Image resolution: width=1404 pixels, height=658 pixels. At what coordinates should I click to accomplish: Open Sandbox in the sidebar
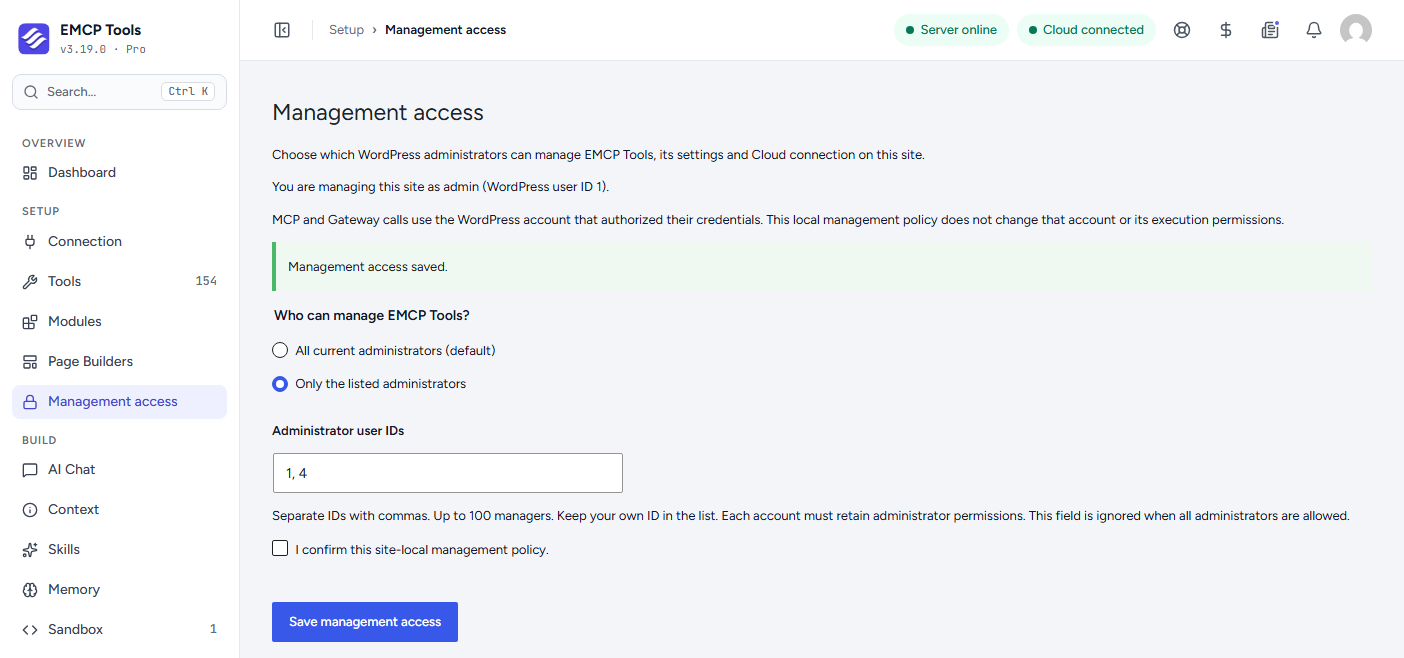pyautogui.click(x=119, y=630)
